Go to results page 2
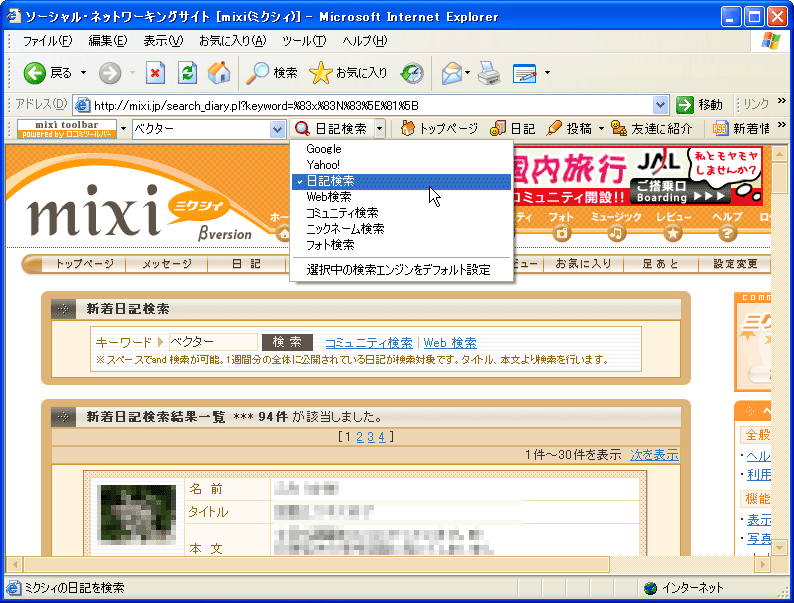The width and height of the screenshot is (794, 603). (360, 436)
